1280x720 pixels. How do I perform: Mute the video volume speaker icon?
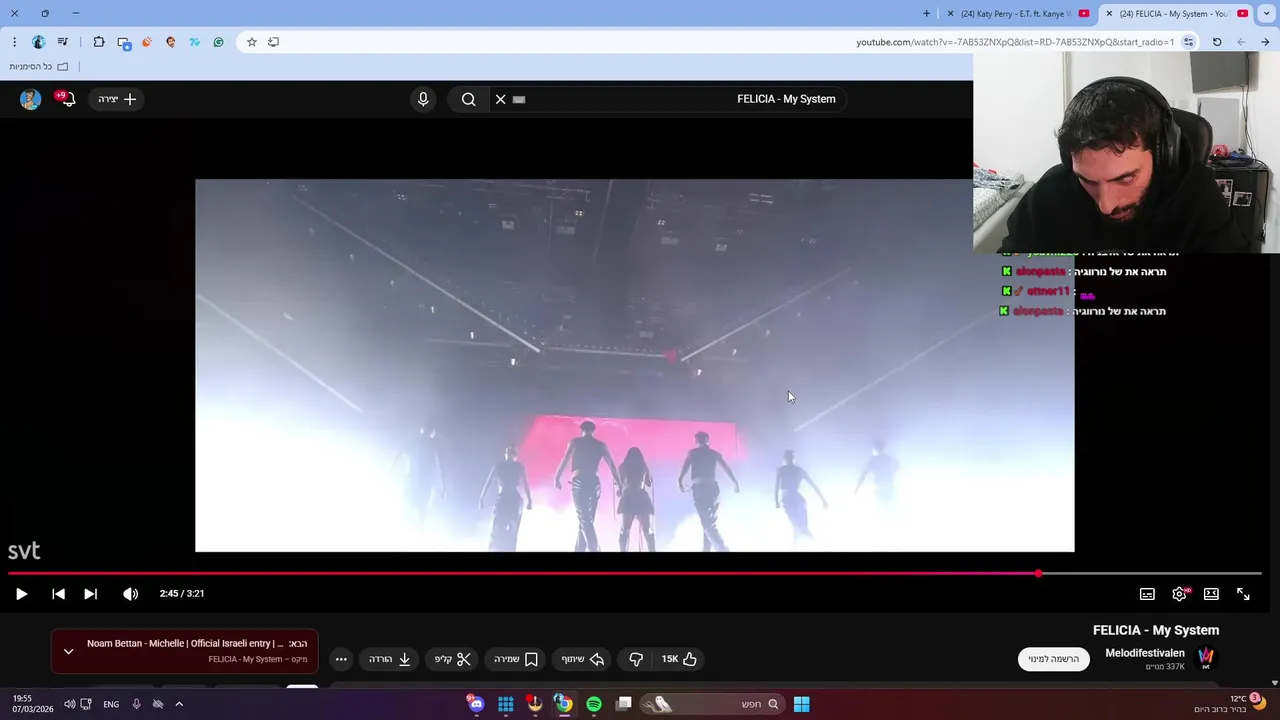130,594
